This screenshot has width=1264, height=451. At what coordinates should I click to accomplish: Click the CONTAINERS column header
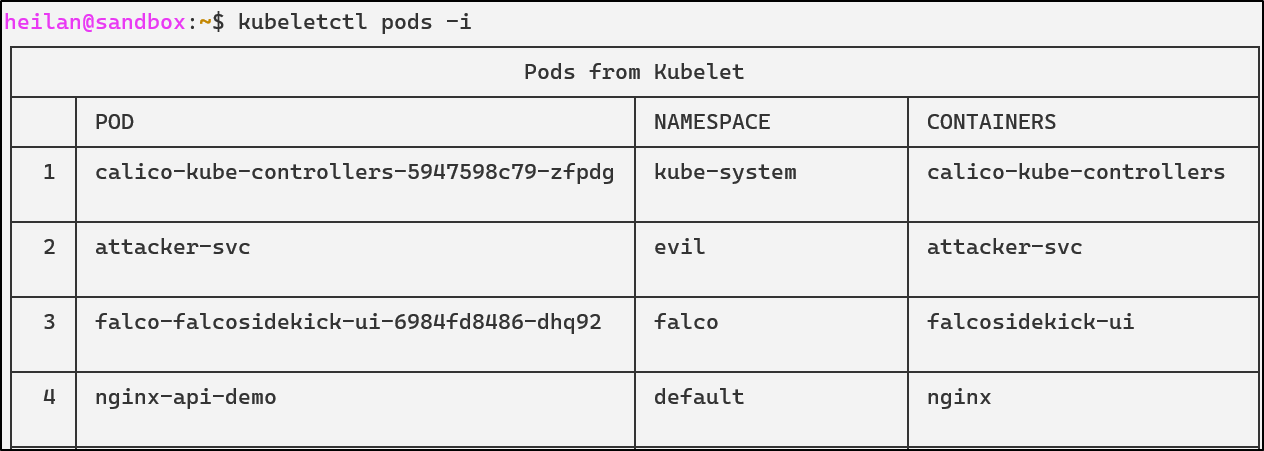[x=991, y=122]
